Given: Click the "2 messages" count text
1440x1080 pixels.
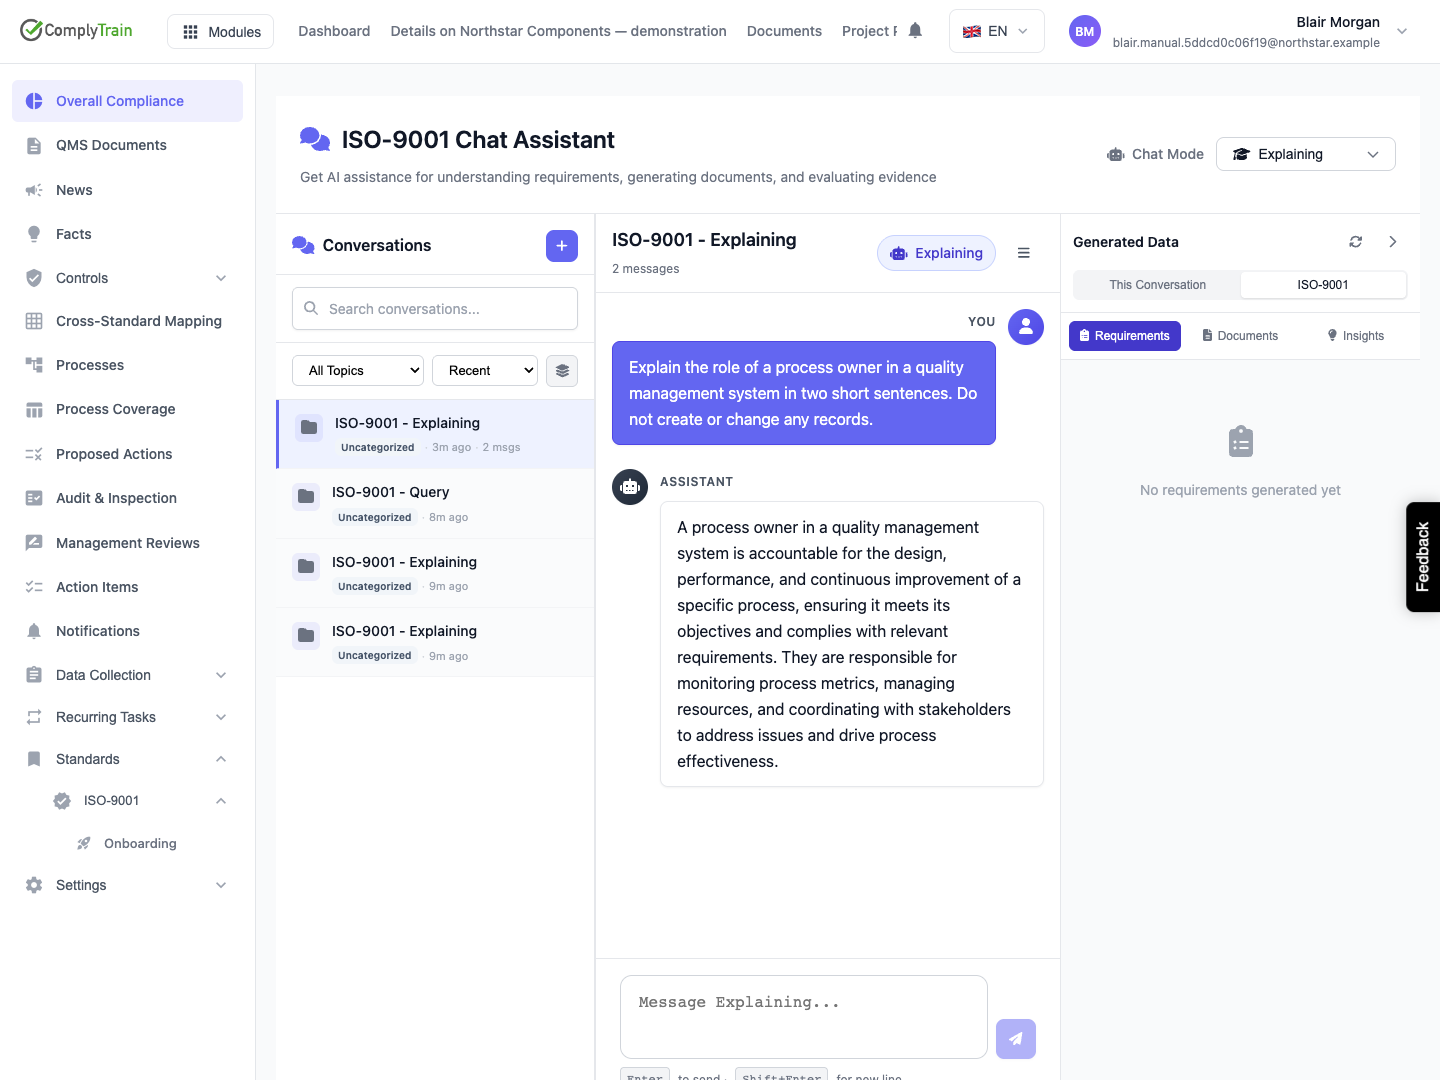Looking at the screenshot, I should pyautogui.click(x=646, y=269).
